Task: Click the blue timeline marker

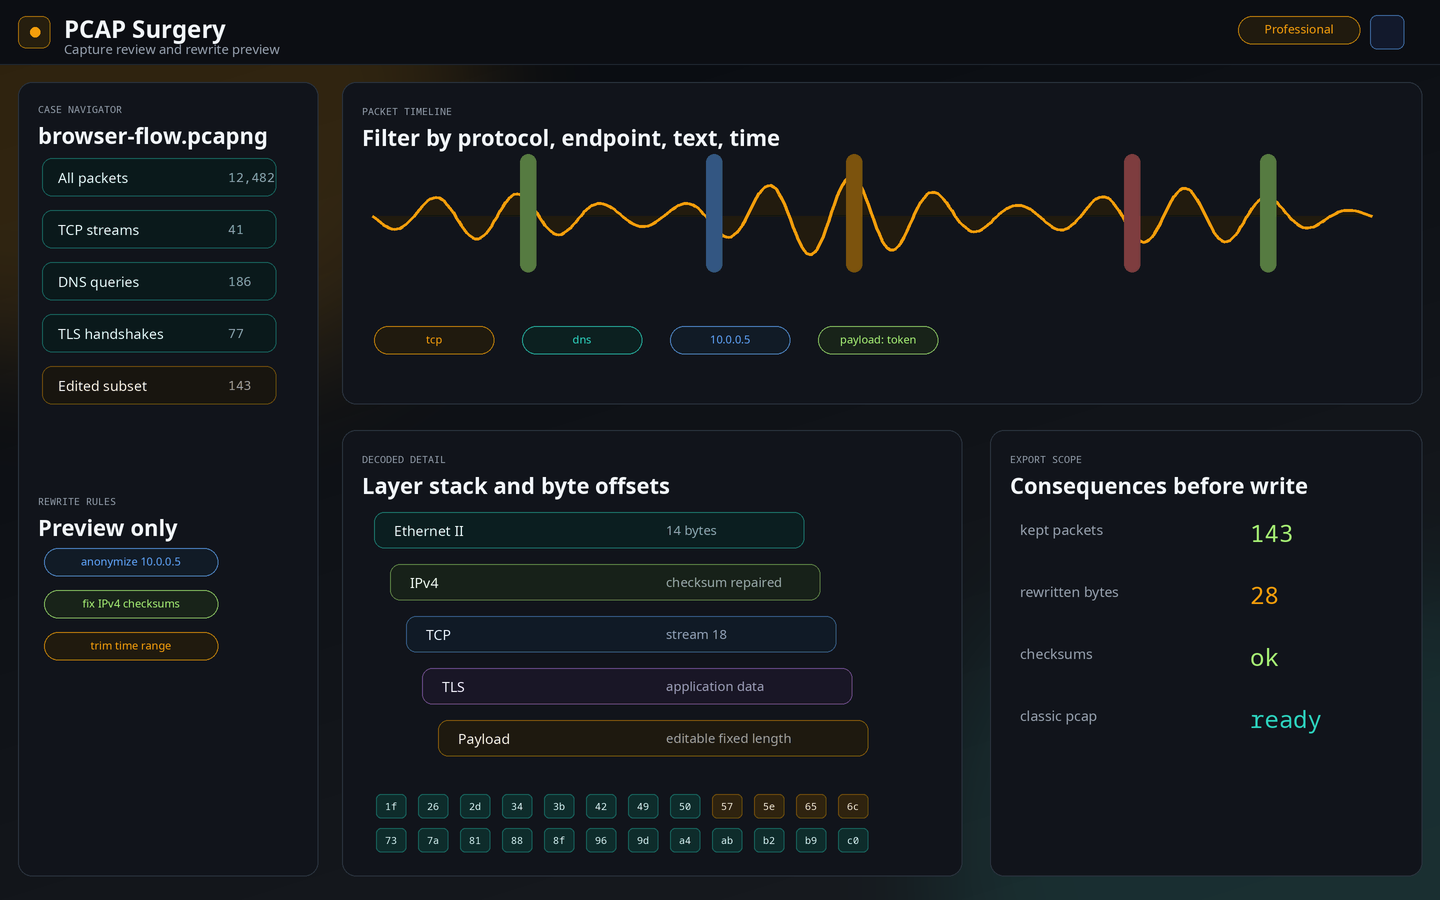Action: pos(714,213)
